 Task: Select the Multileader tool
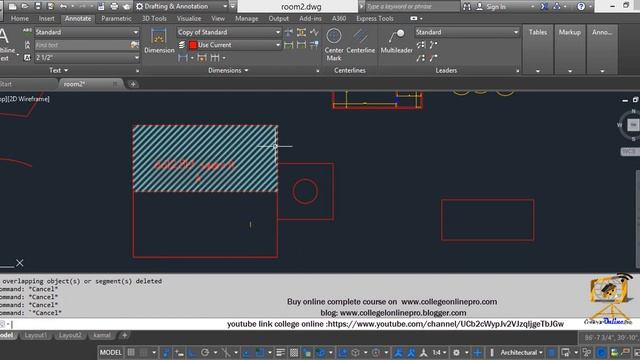click(x=396, y=41)
